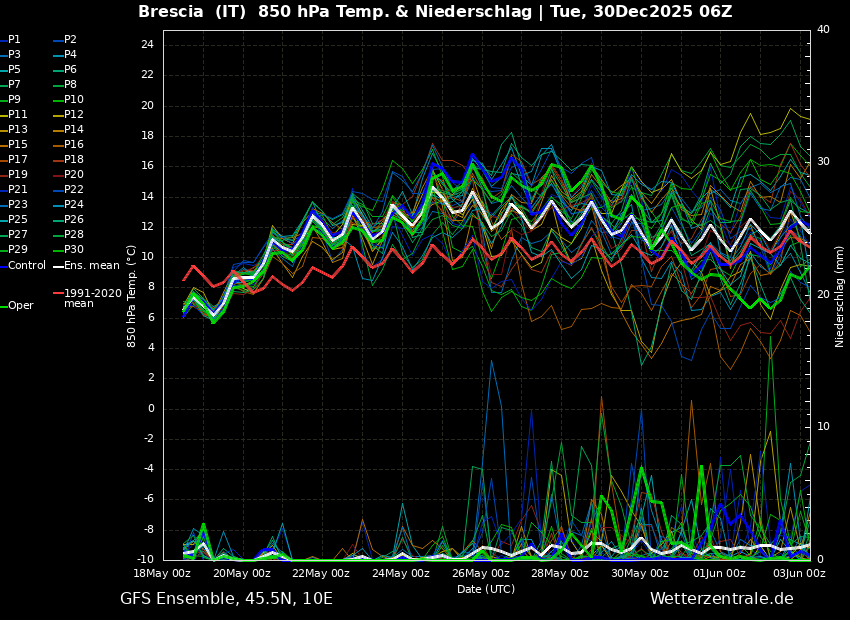This screenshot has width=850, height=620.
Task: Select the 22May 00z date label
Action: click(321, 573)
